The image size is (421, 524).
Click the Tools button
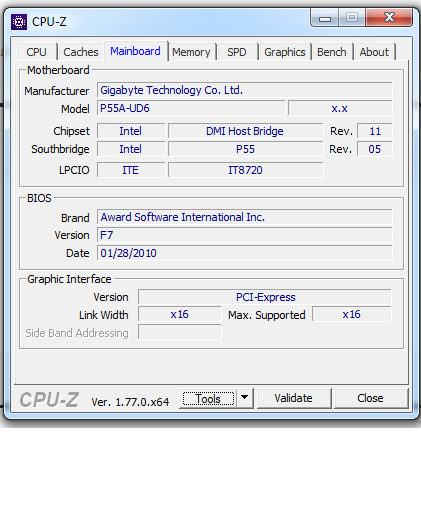point(208,398)
